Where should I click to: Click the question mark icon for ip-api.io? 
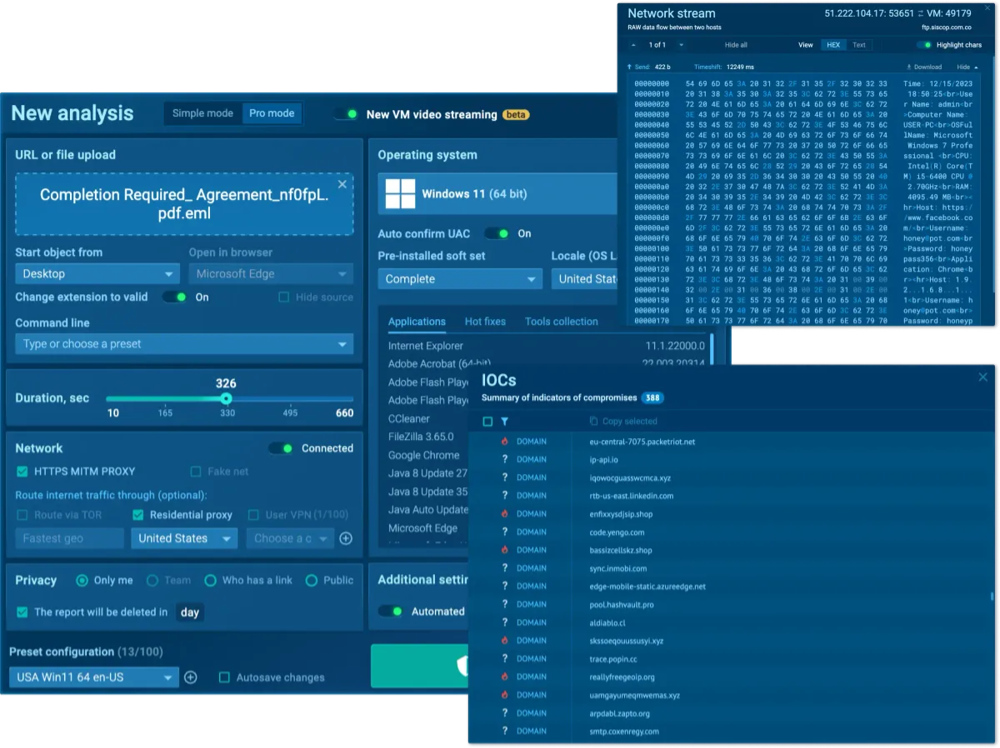(504, 459)
